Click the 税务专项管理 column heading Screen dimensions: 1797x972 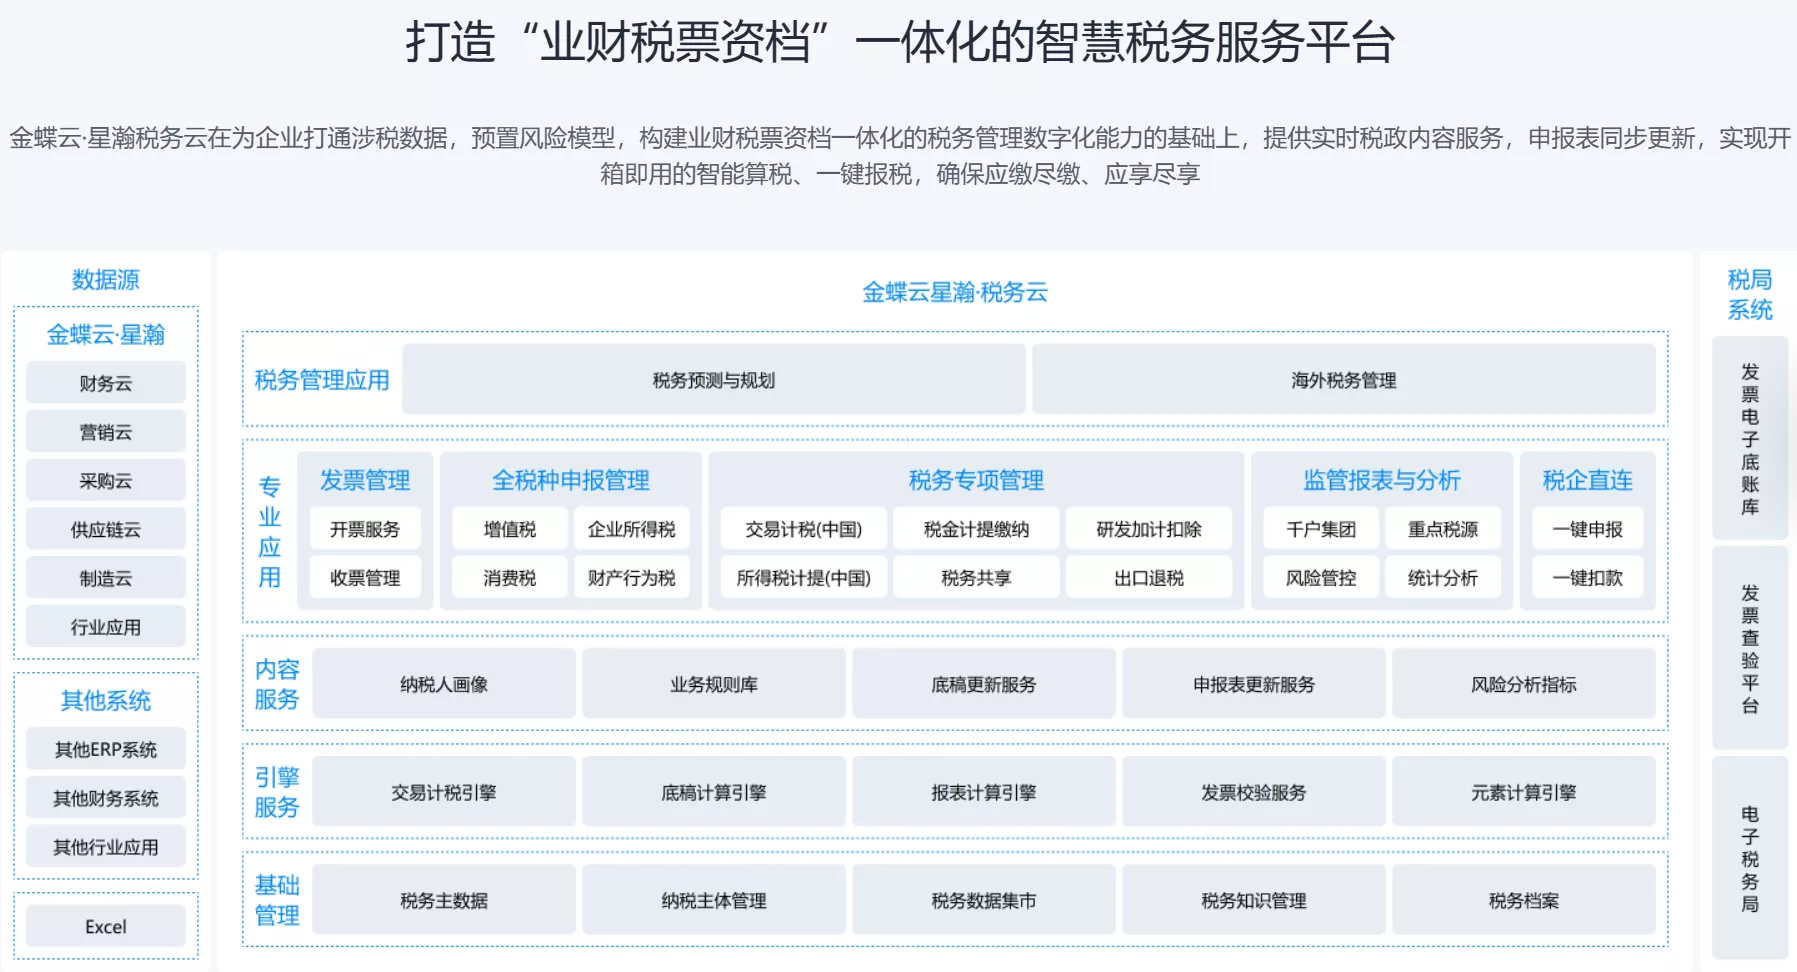[976, 480]
